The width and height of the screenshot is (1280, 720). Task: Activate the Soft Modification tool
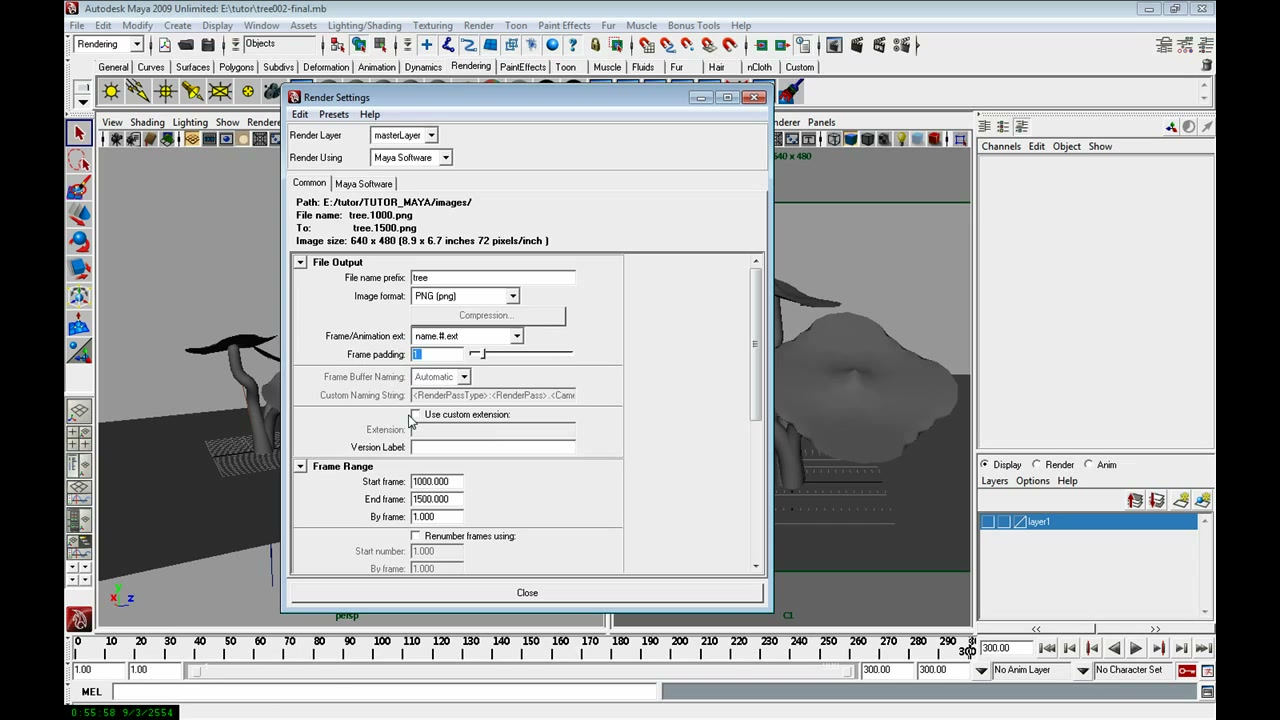(79, 324)
